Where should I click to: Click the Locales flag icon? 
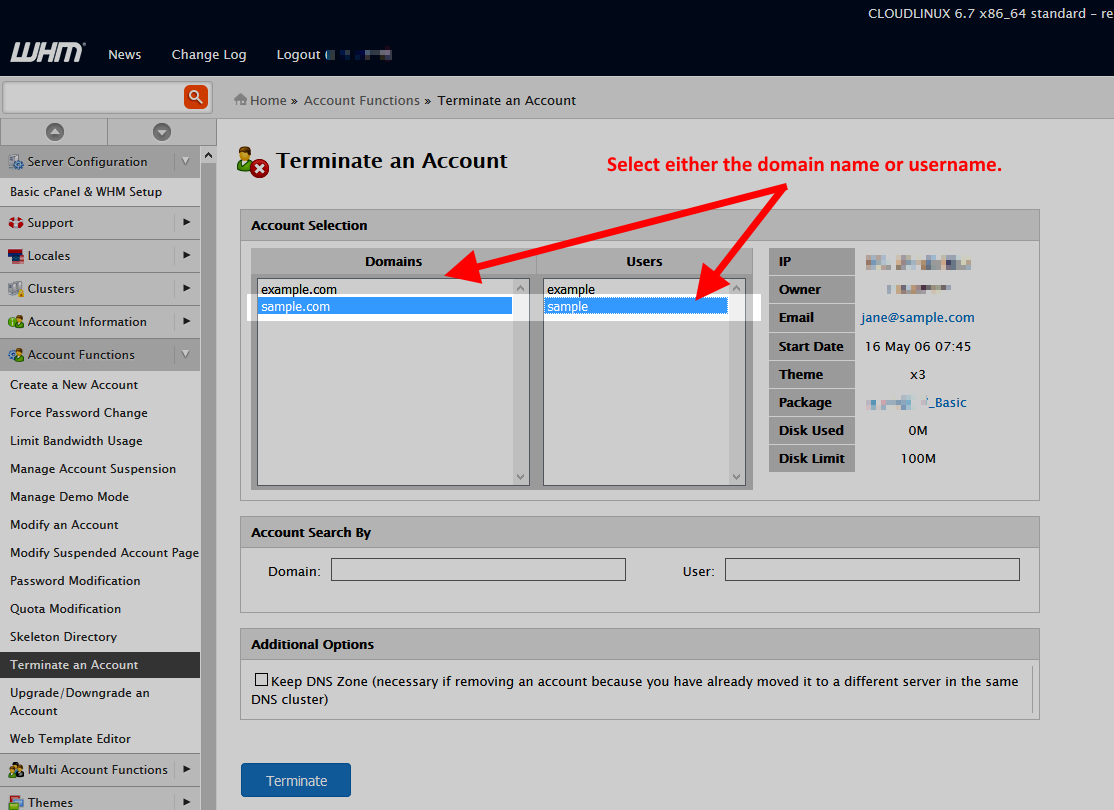pos(16,256)
